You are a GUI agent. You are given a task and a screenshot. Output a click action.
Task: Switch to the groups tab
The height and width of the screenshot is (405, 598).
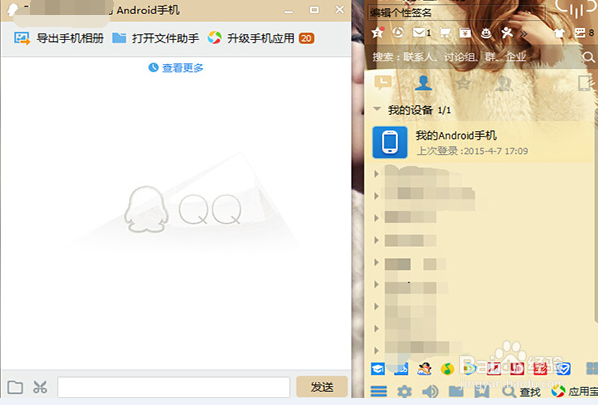pos(504,82)
